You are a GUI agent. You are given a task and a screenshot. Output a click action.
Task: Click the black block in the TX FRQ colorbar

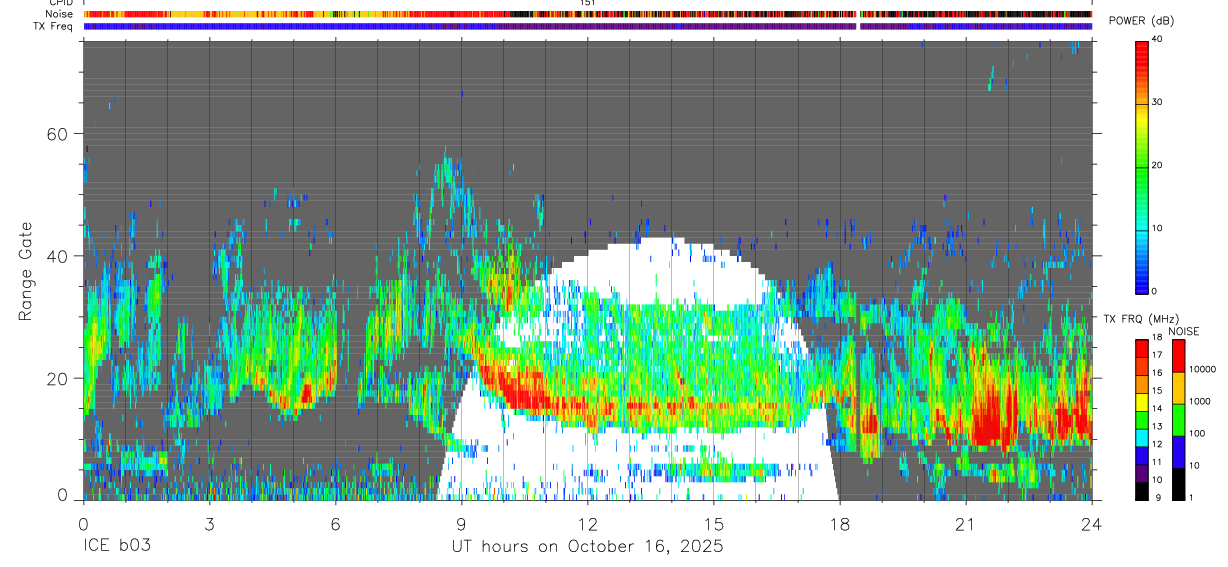pyautogui.click(x=1141, y=489)
